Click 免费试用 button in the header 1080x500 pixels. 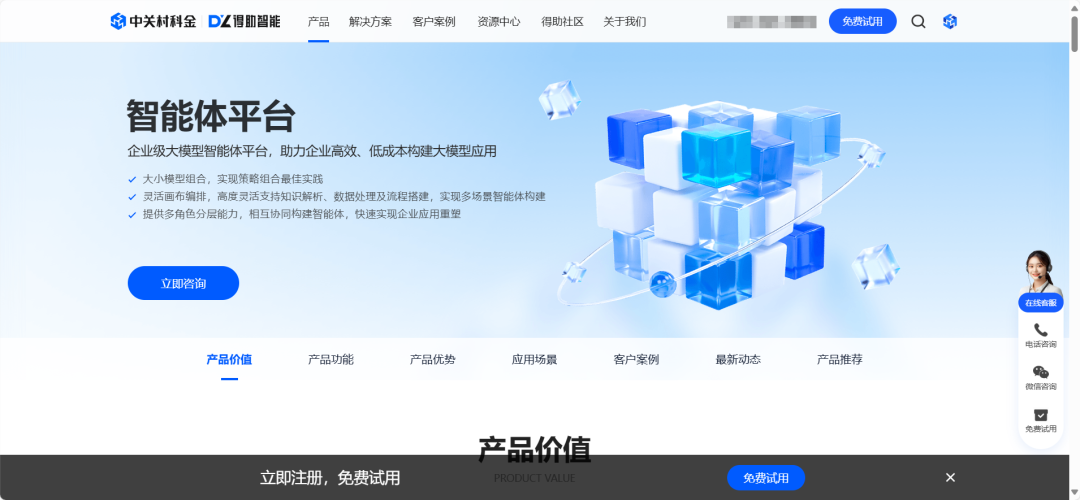[862, 21]
